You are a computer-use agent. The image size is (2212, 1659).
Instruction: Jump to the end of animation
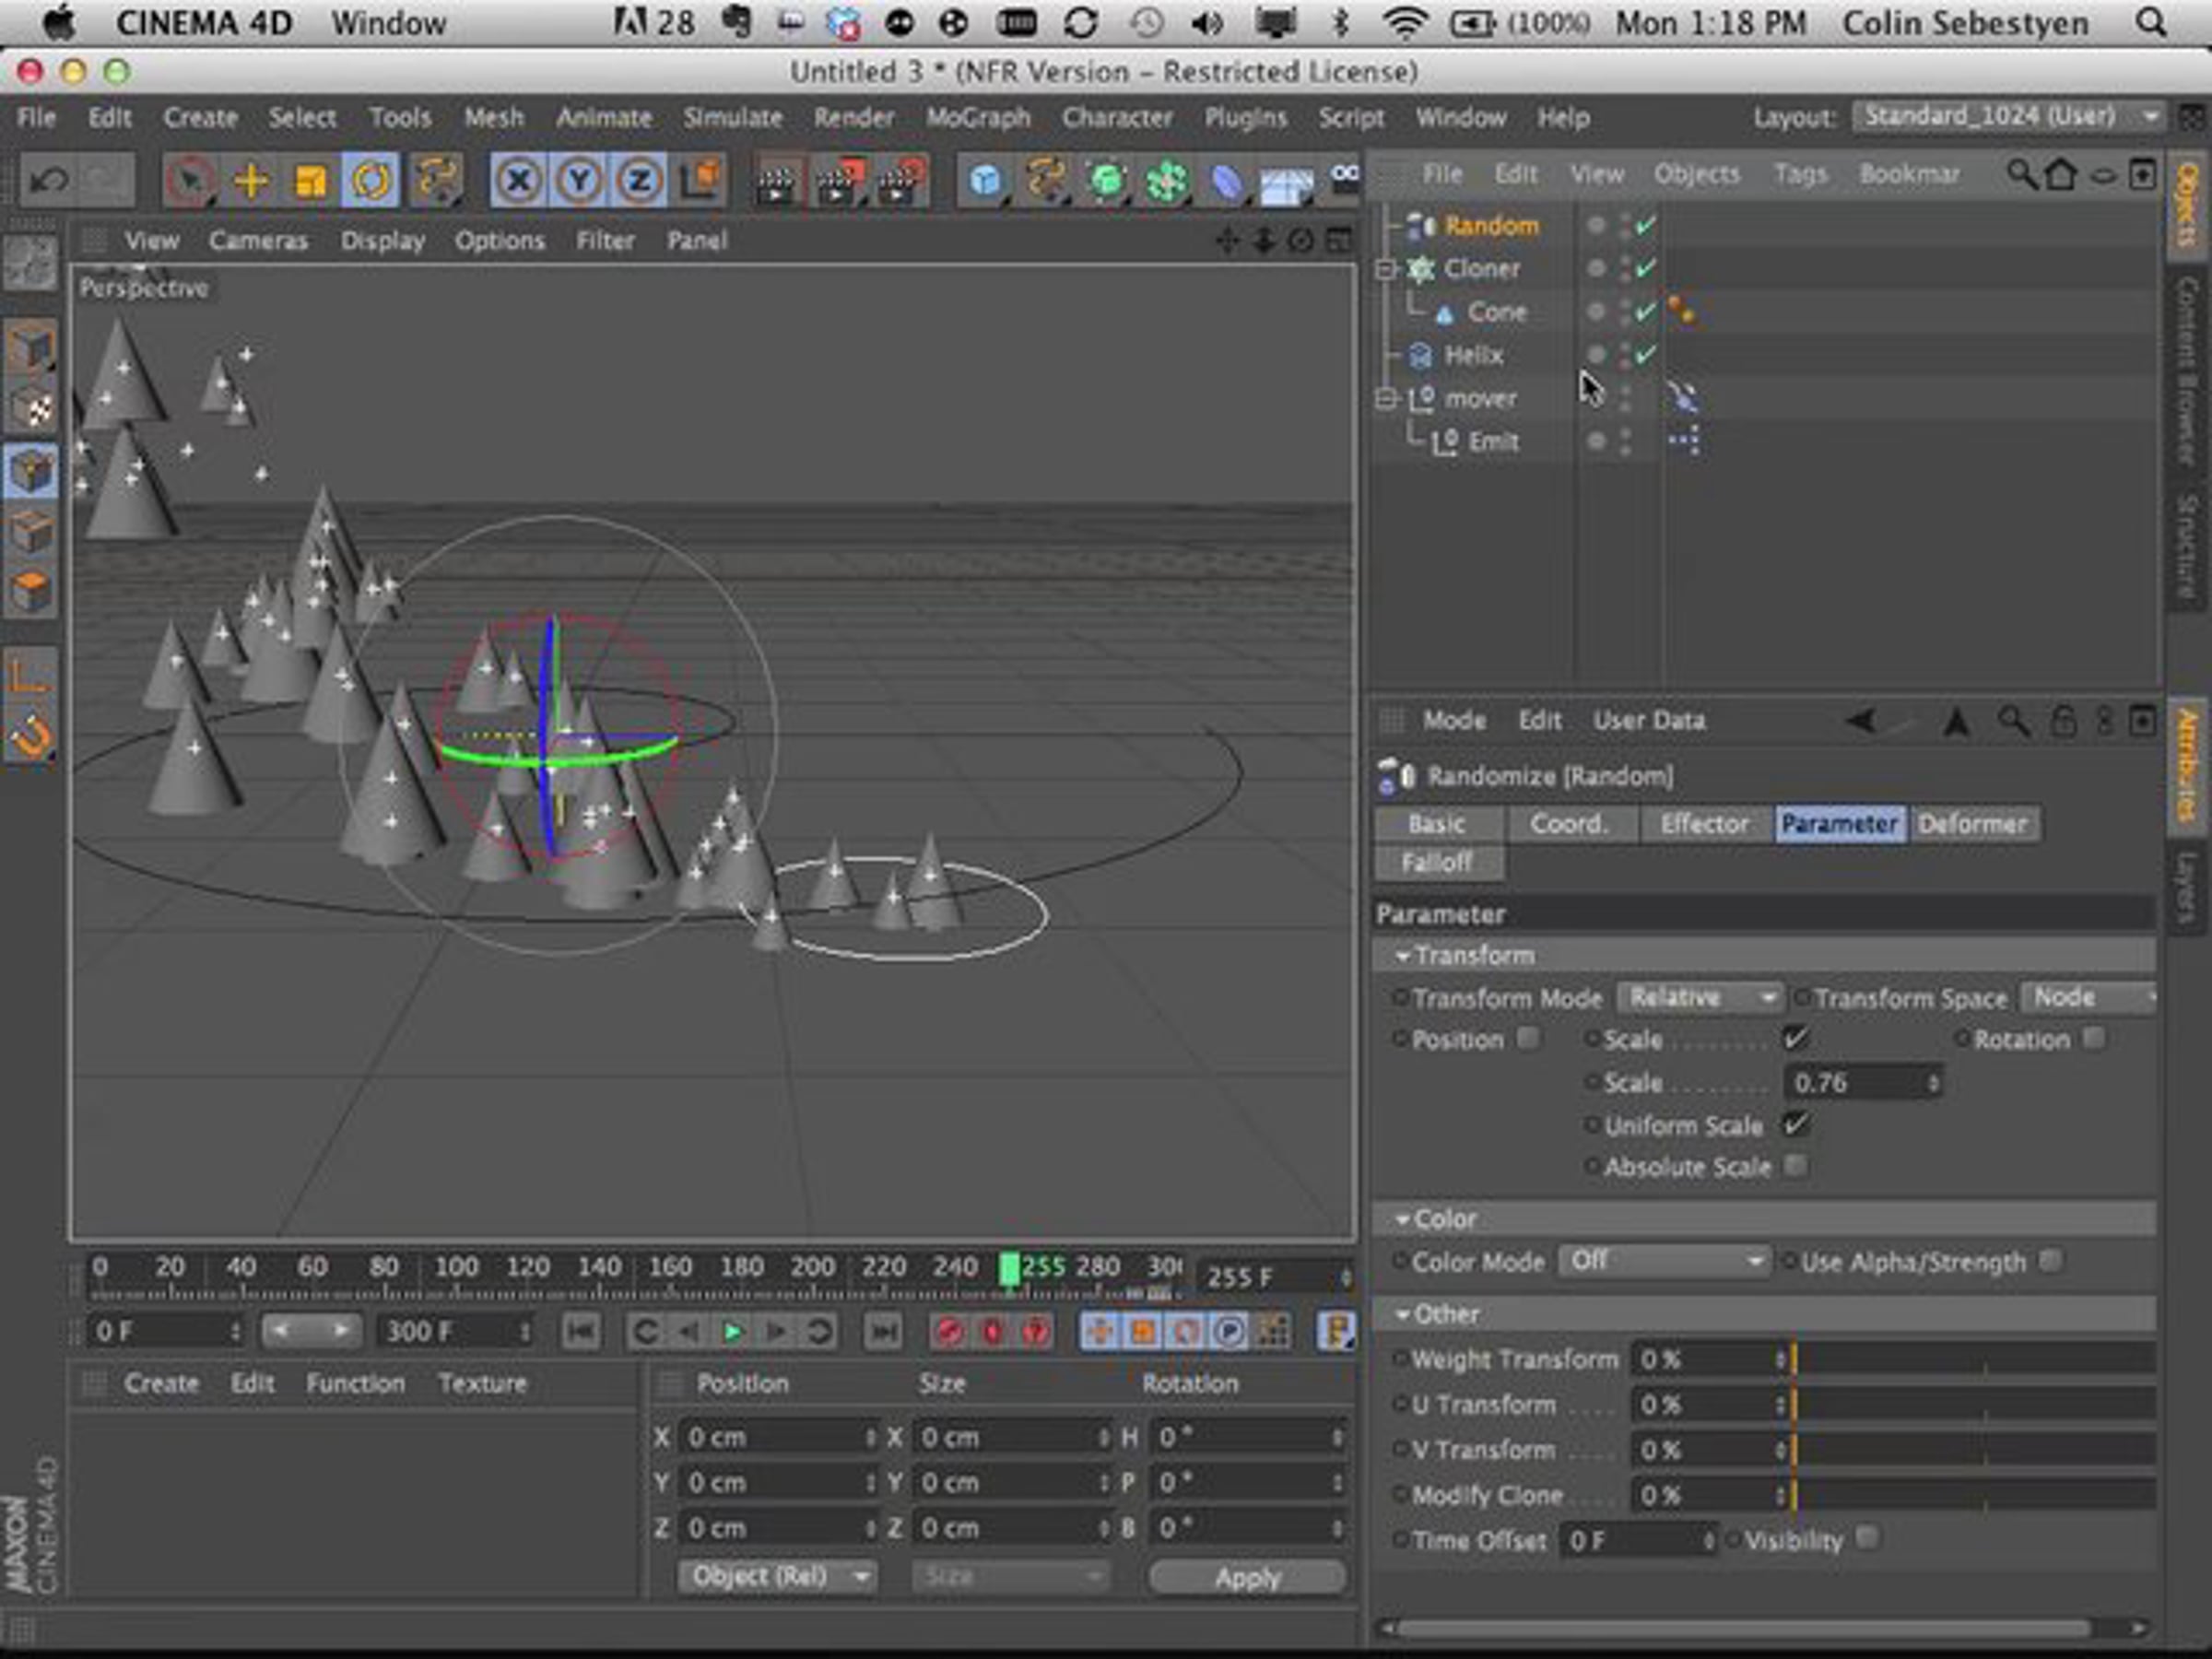point(883,1331)
